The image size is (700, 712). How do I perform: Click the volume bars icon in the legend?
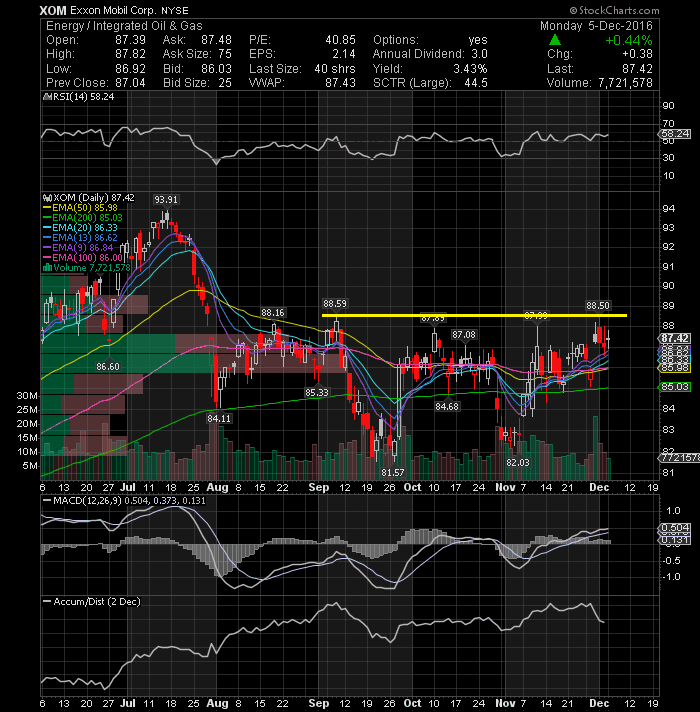click(47, 267)
